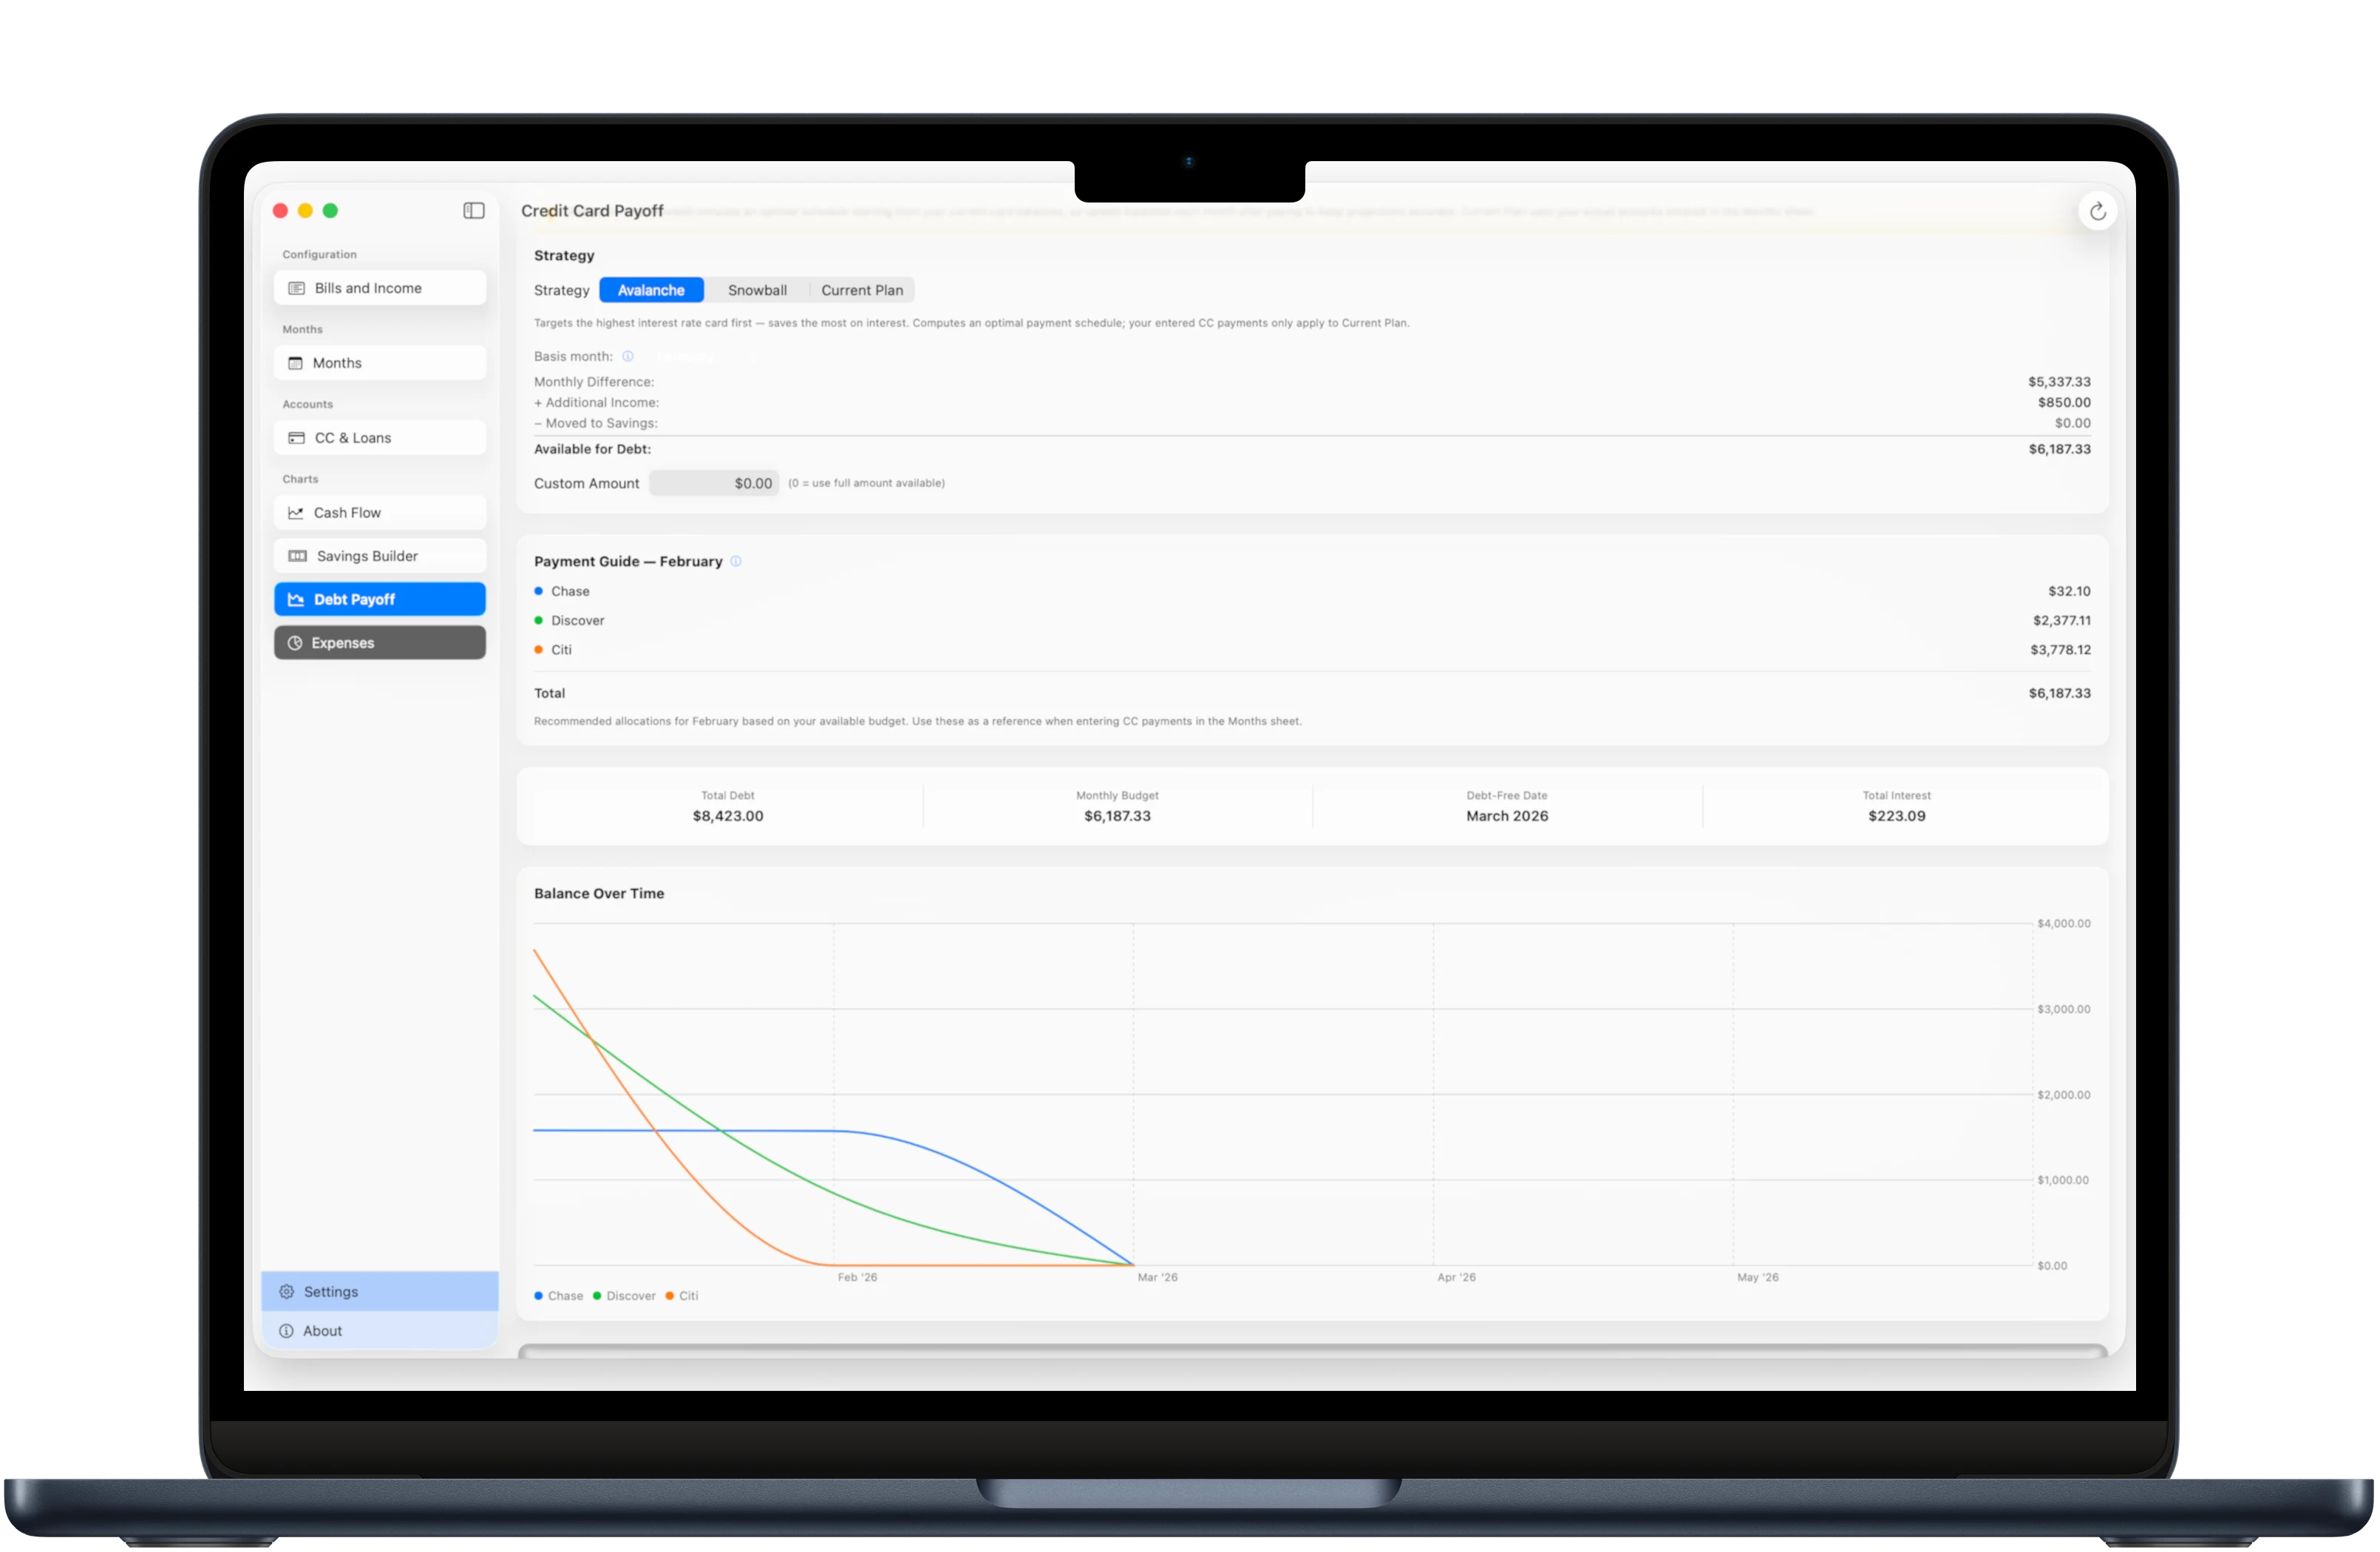This screenshot has height=1552, width=2380.
Task: Click the Bills and Income list icon
Action: (x=296, y=288)
